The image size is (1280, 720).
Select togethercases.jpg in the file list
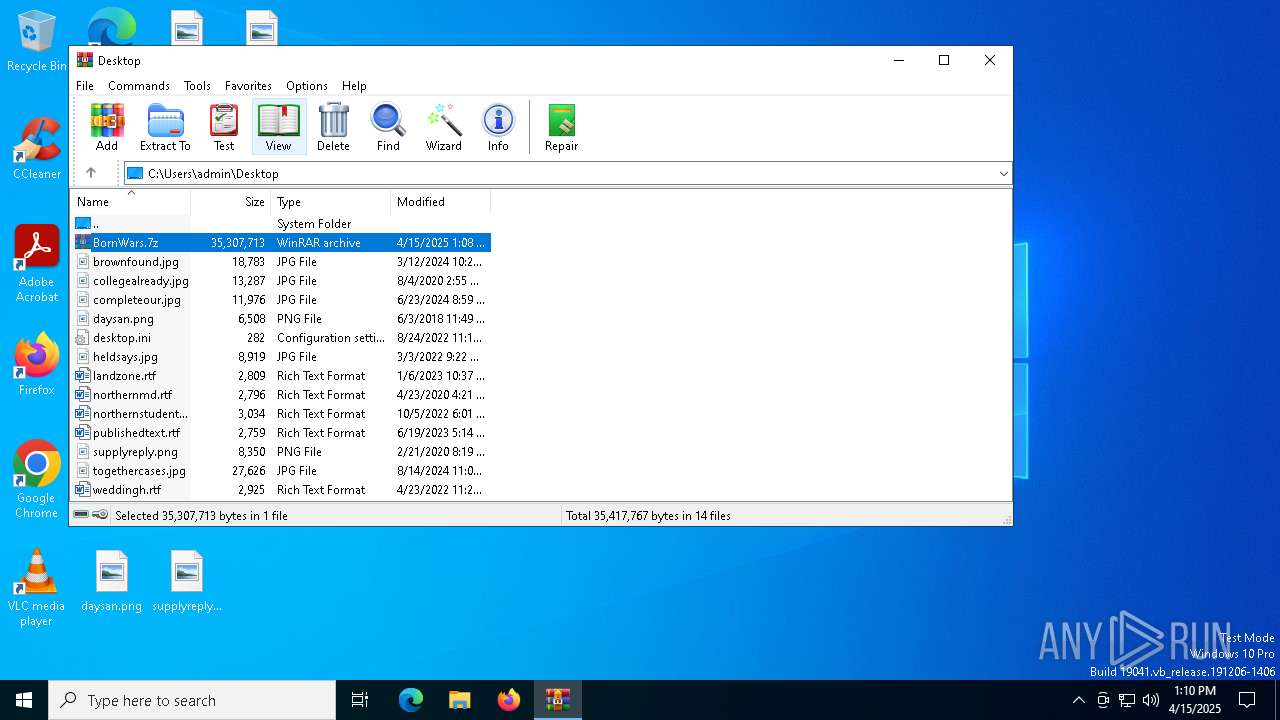pyautogui.click(x=281, y=471)
